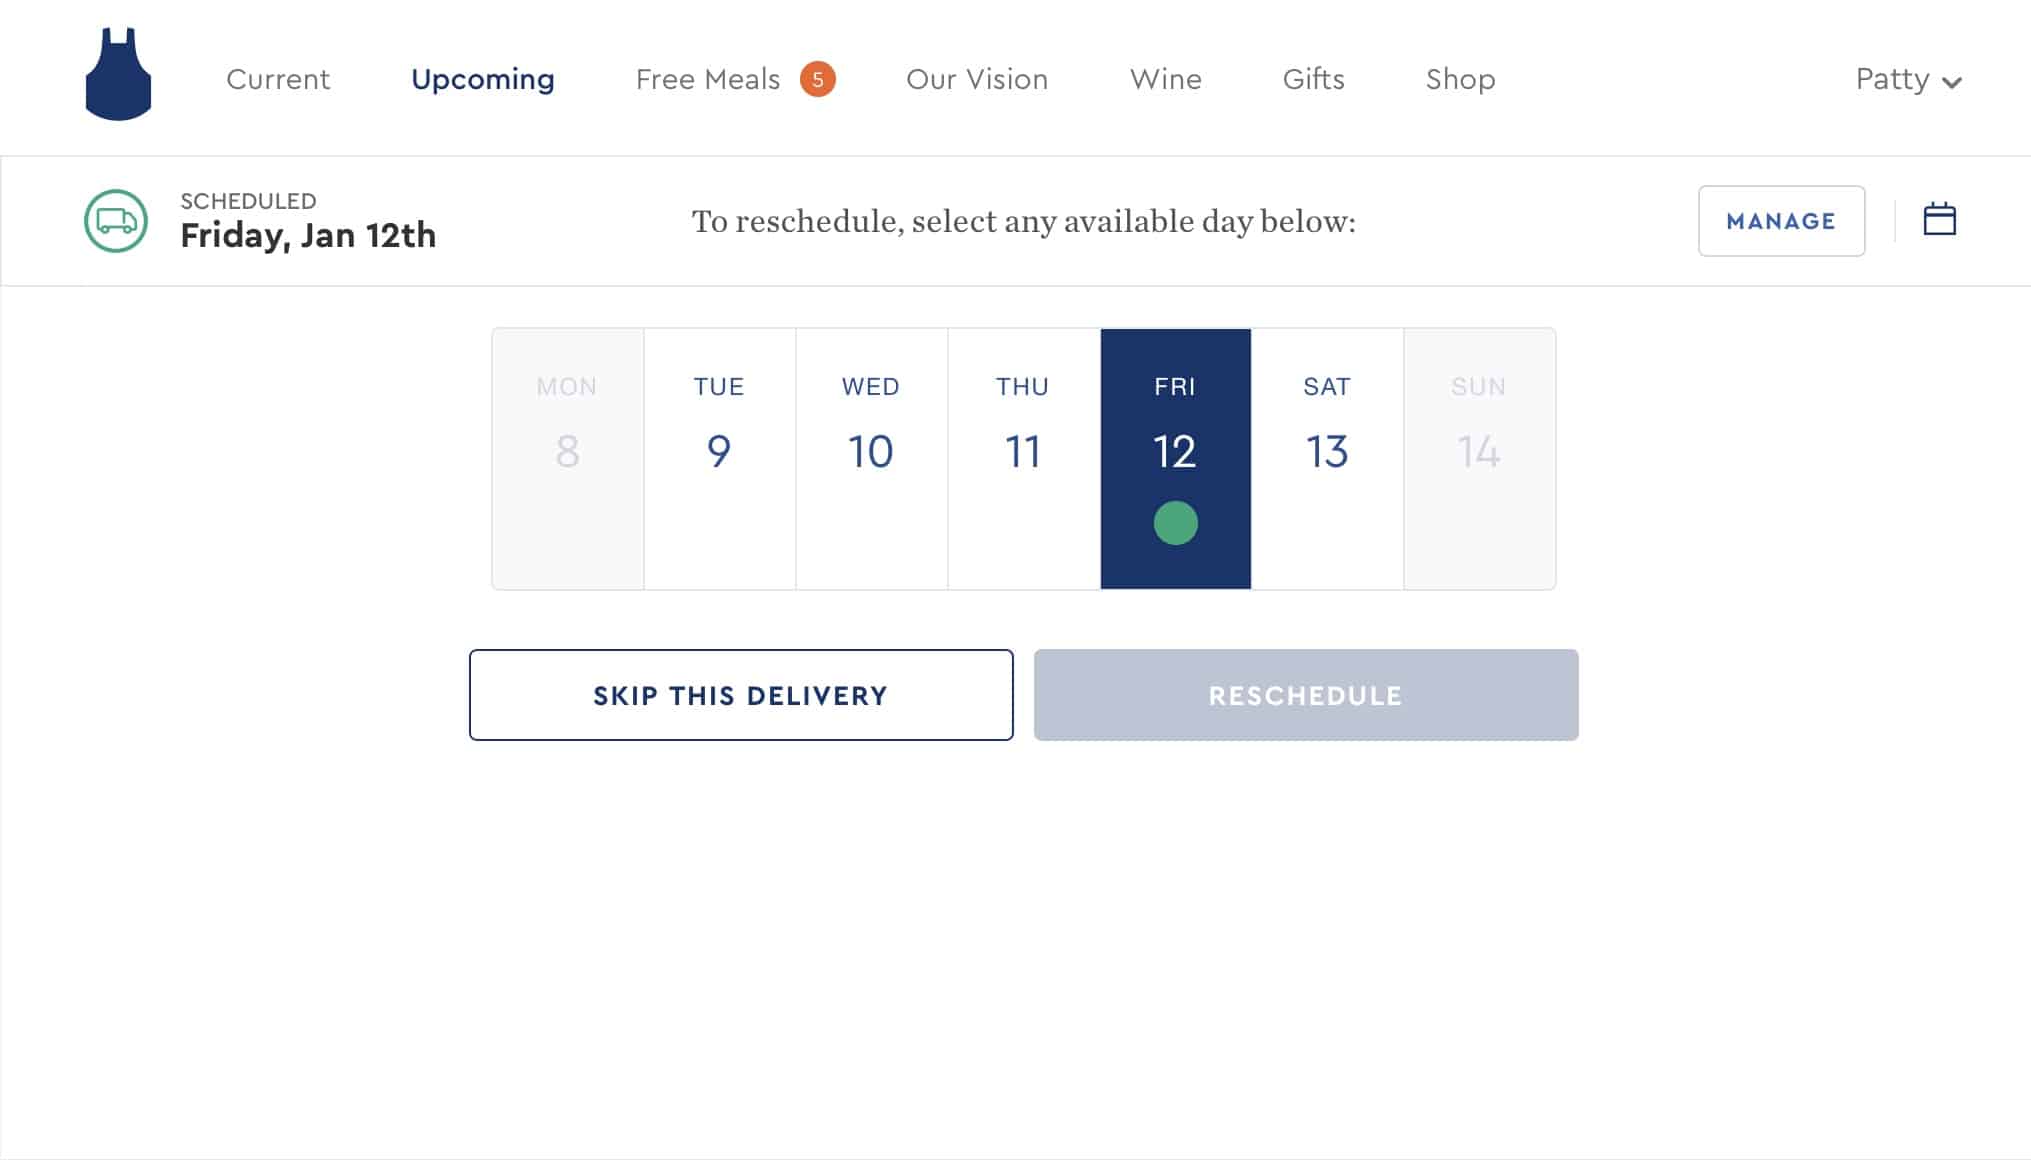Select Tuesday 9 as delivery day

[719, 459]
